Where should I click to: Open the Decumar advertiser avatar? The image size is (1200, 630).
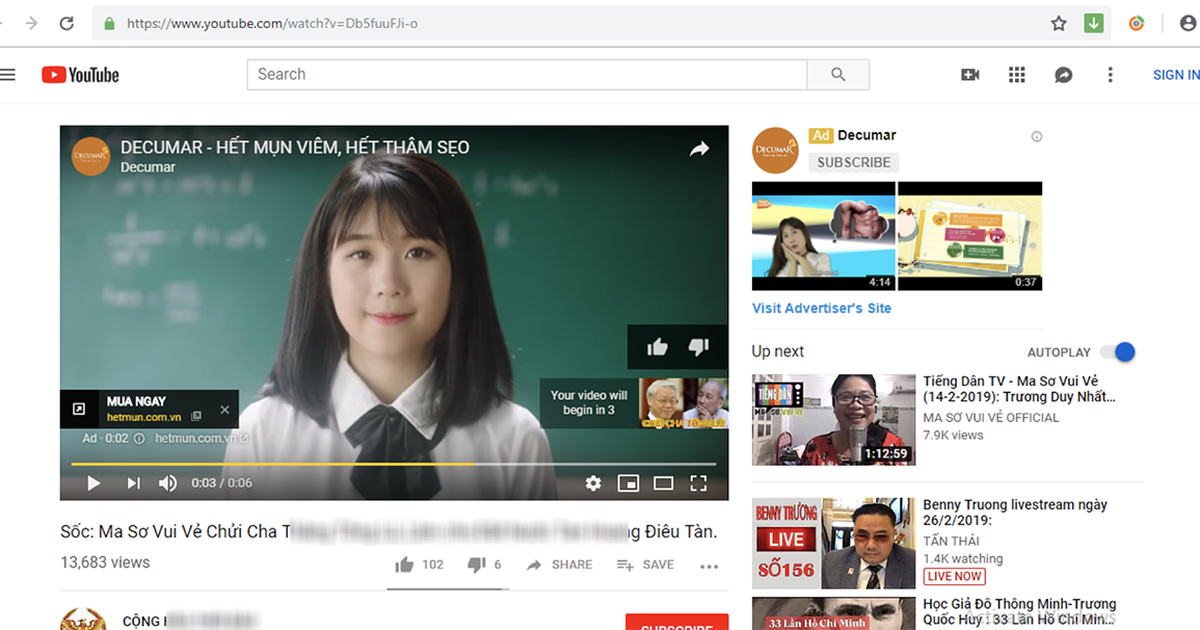tap(775, 150)
